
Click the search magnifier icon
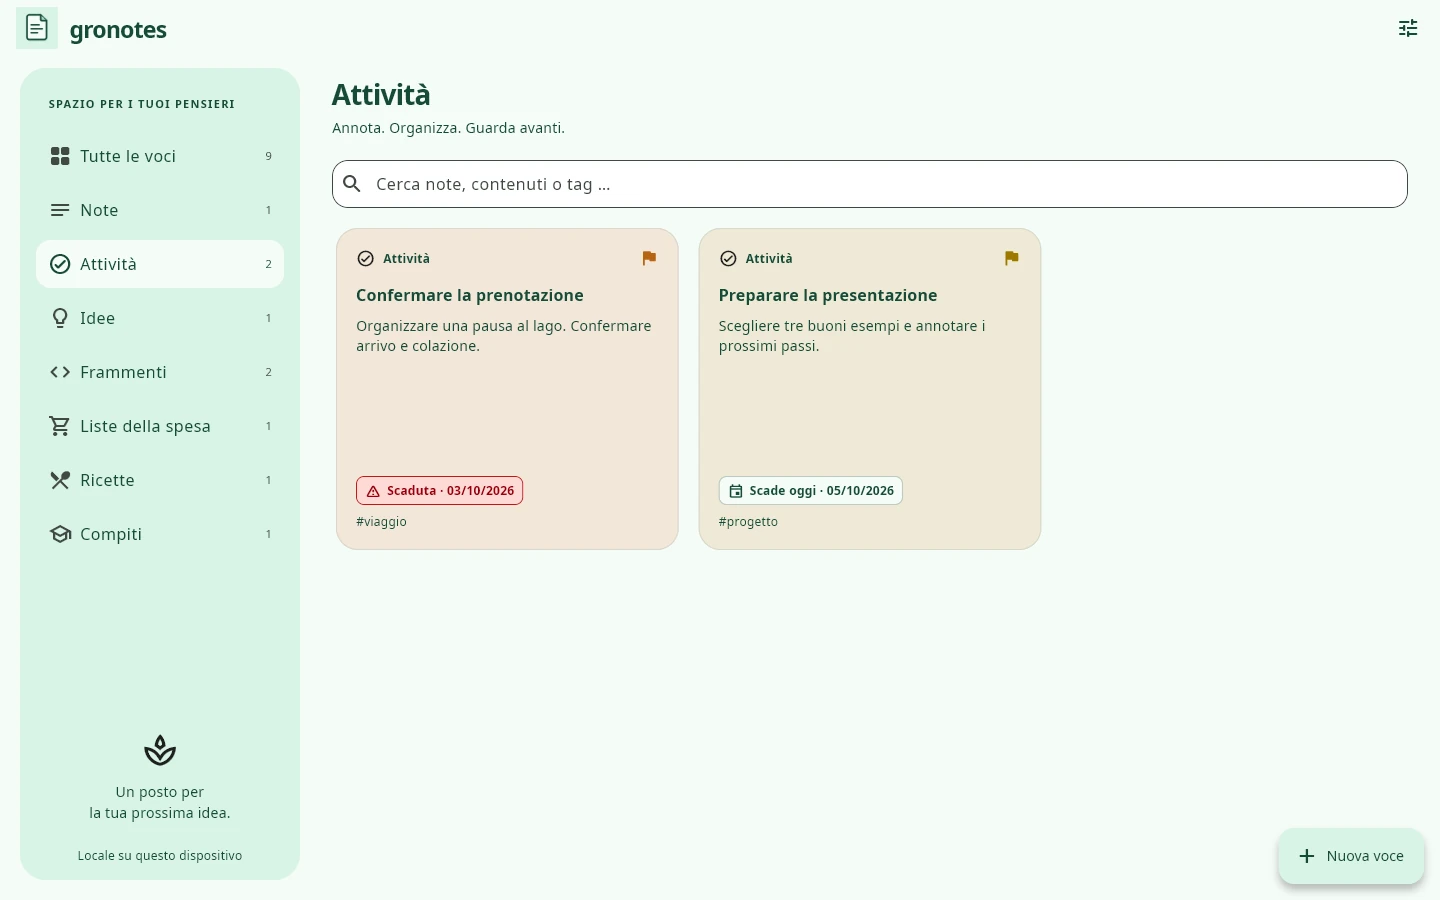pos(352,184)
